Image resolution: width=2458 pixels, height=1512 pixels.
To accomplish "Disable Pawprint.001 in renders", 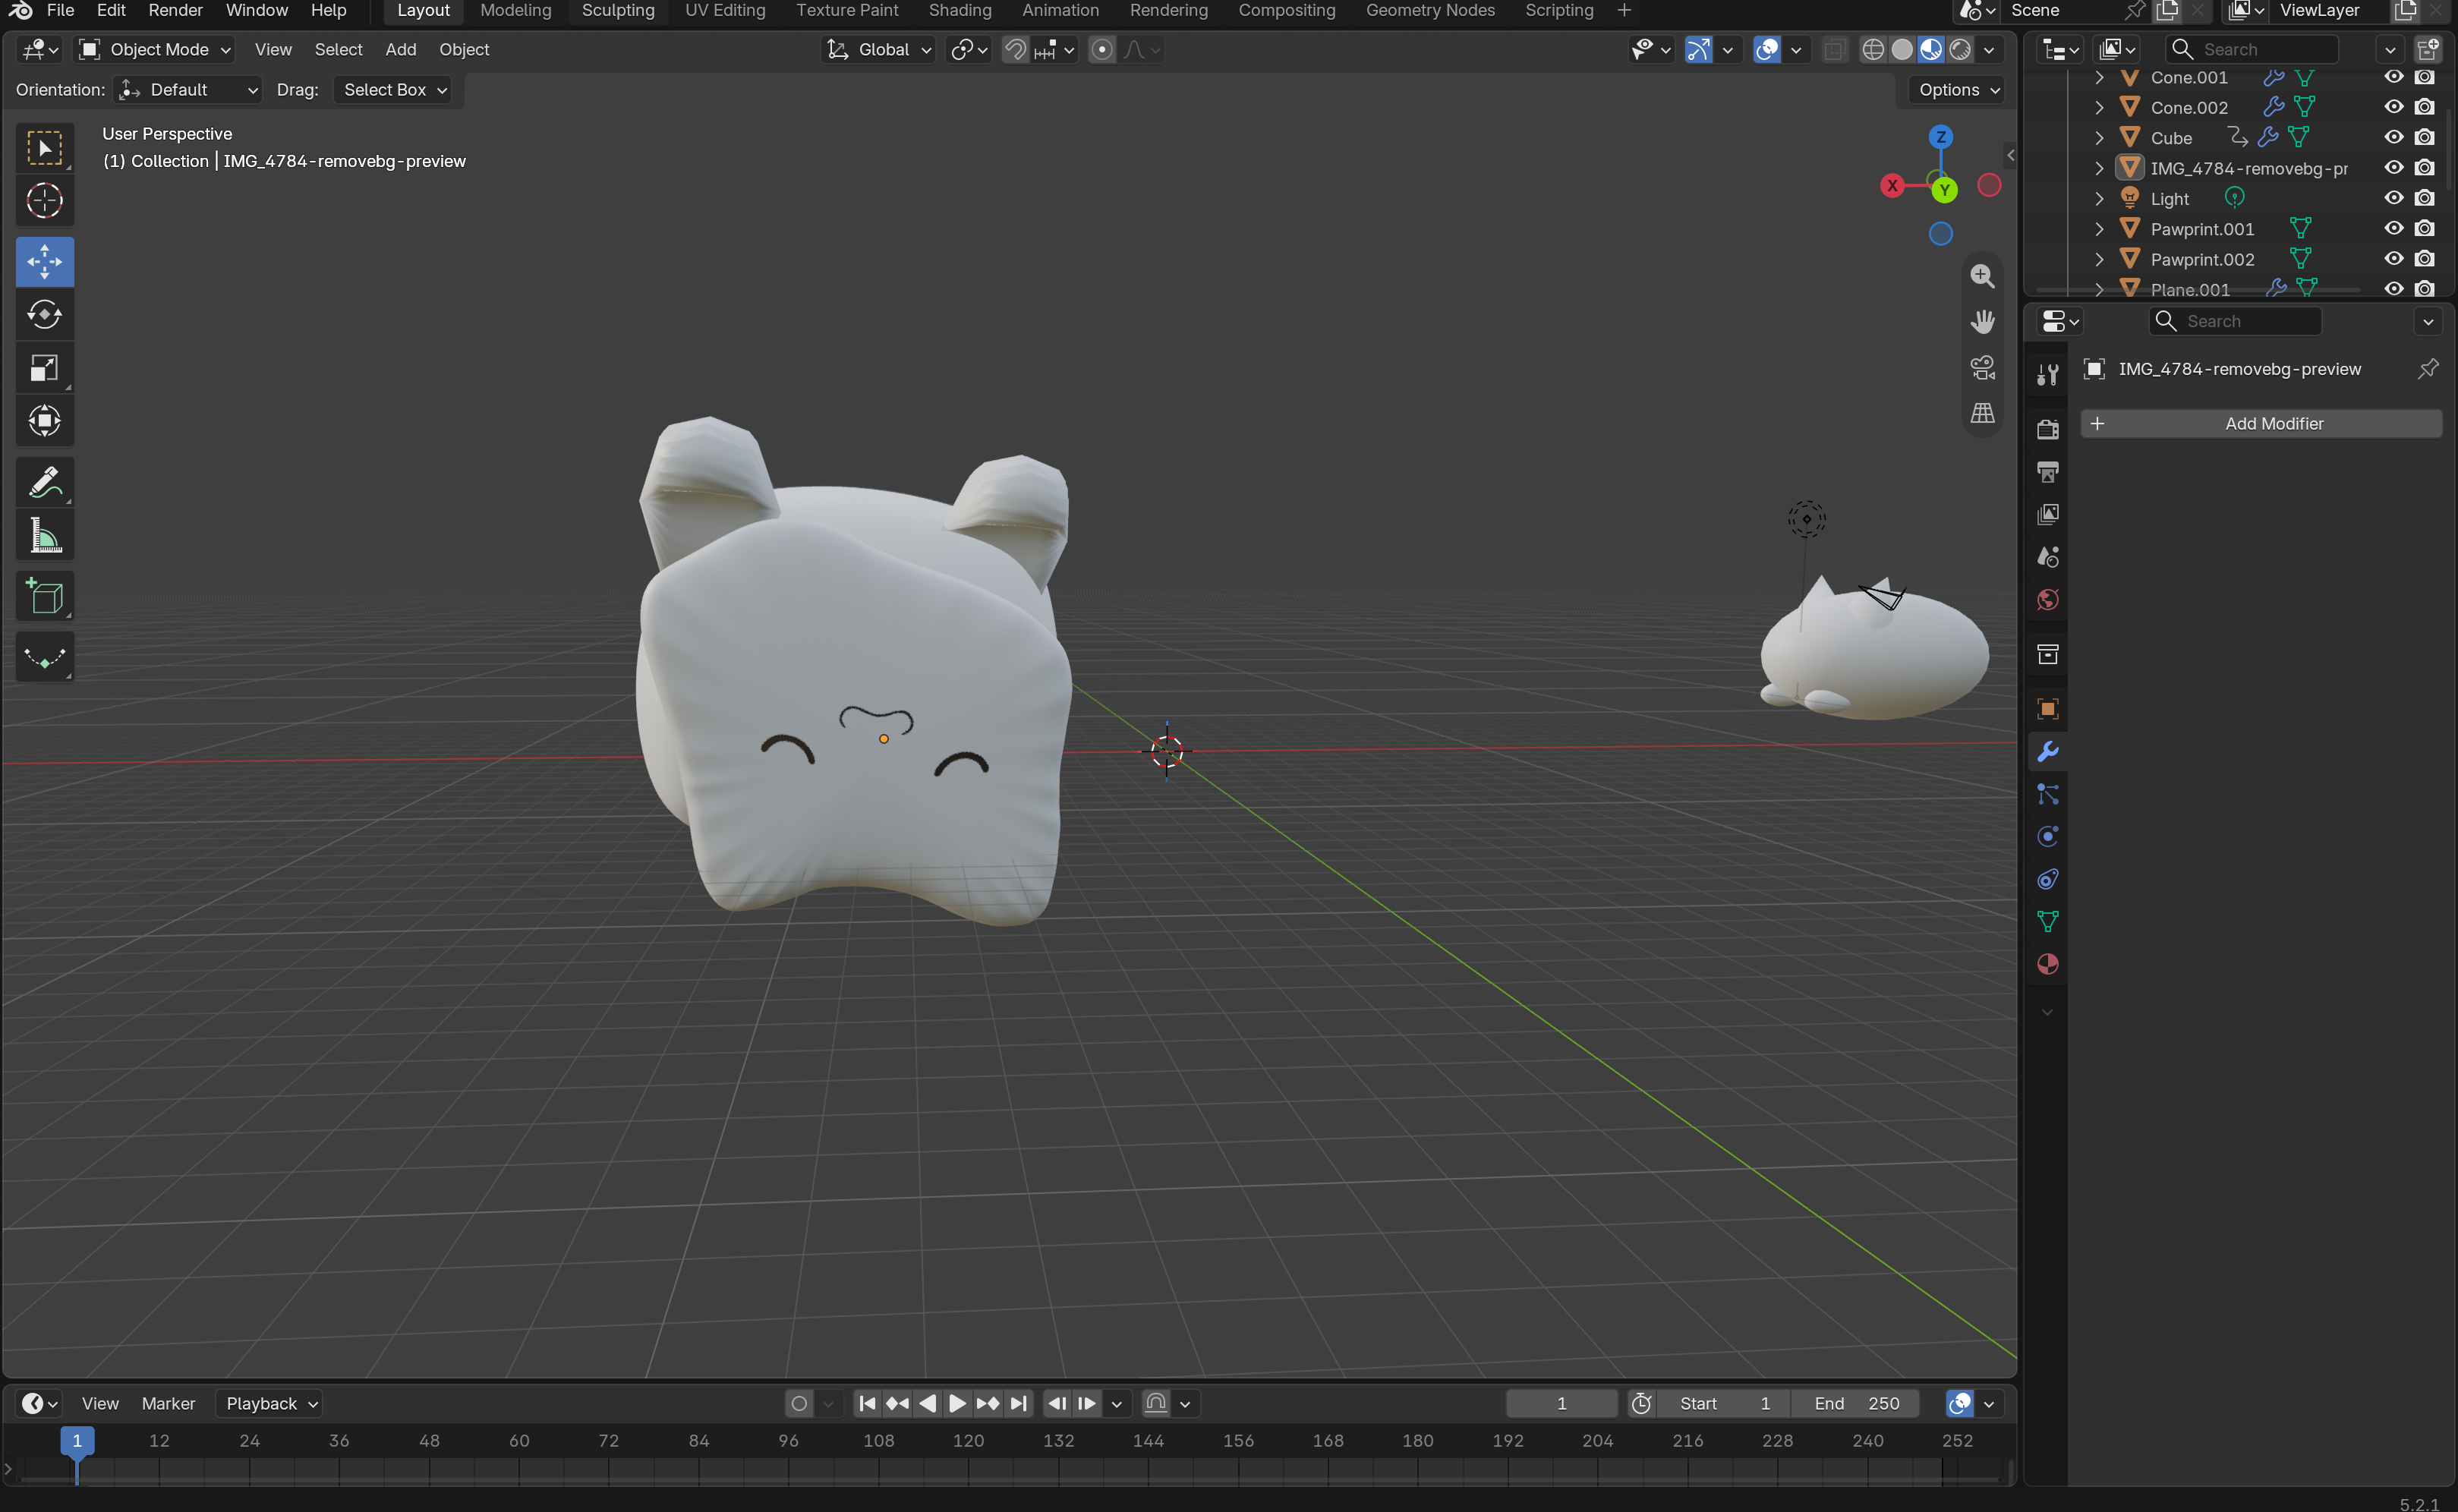I will coord(2424,228).
